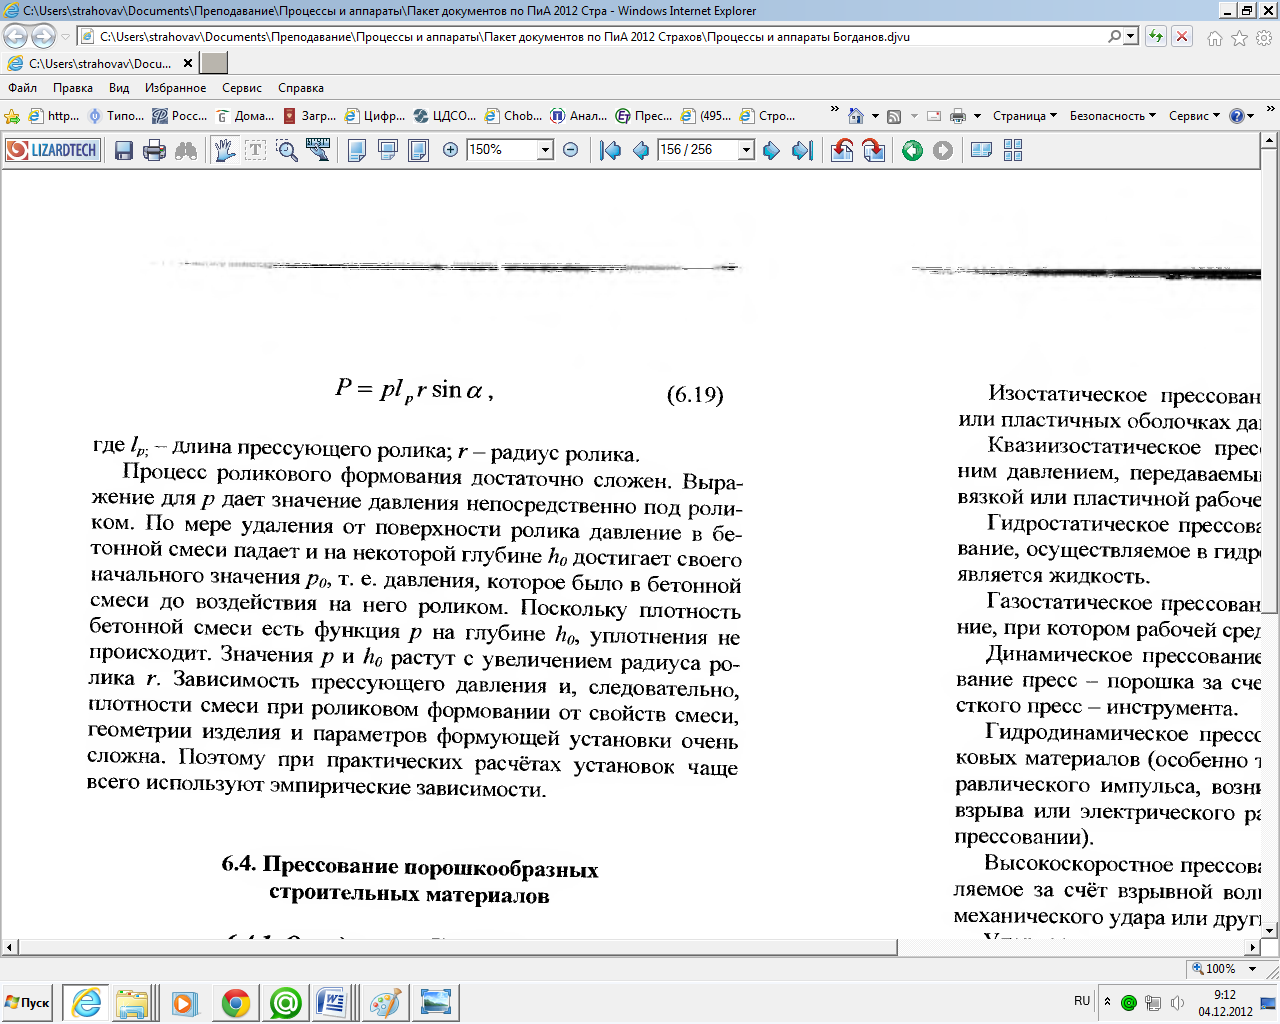Click the horizontal scrollbar thumb
The height and width of the screenshot is (1024, 1280).
[x=457, y=946]
